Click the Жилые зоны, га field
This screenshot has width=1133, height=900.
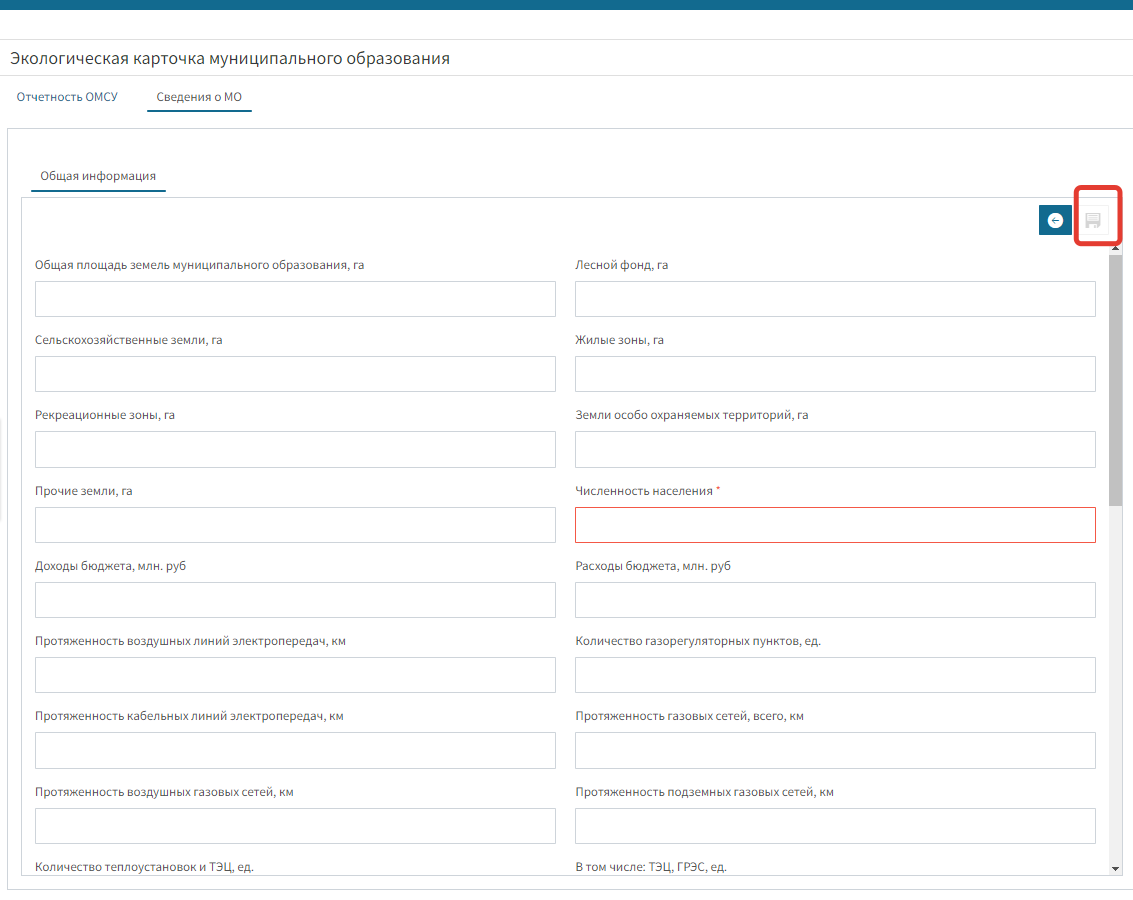click(x=835, y=374)
